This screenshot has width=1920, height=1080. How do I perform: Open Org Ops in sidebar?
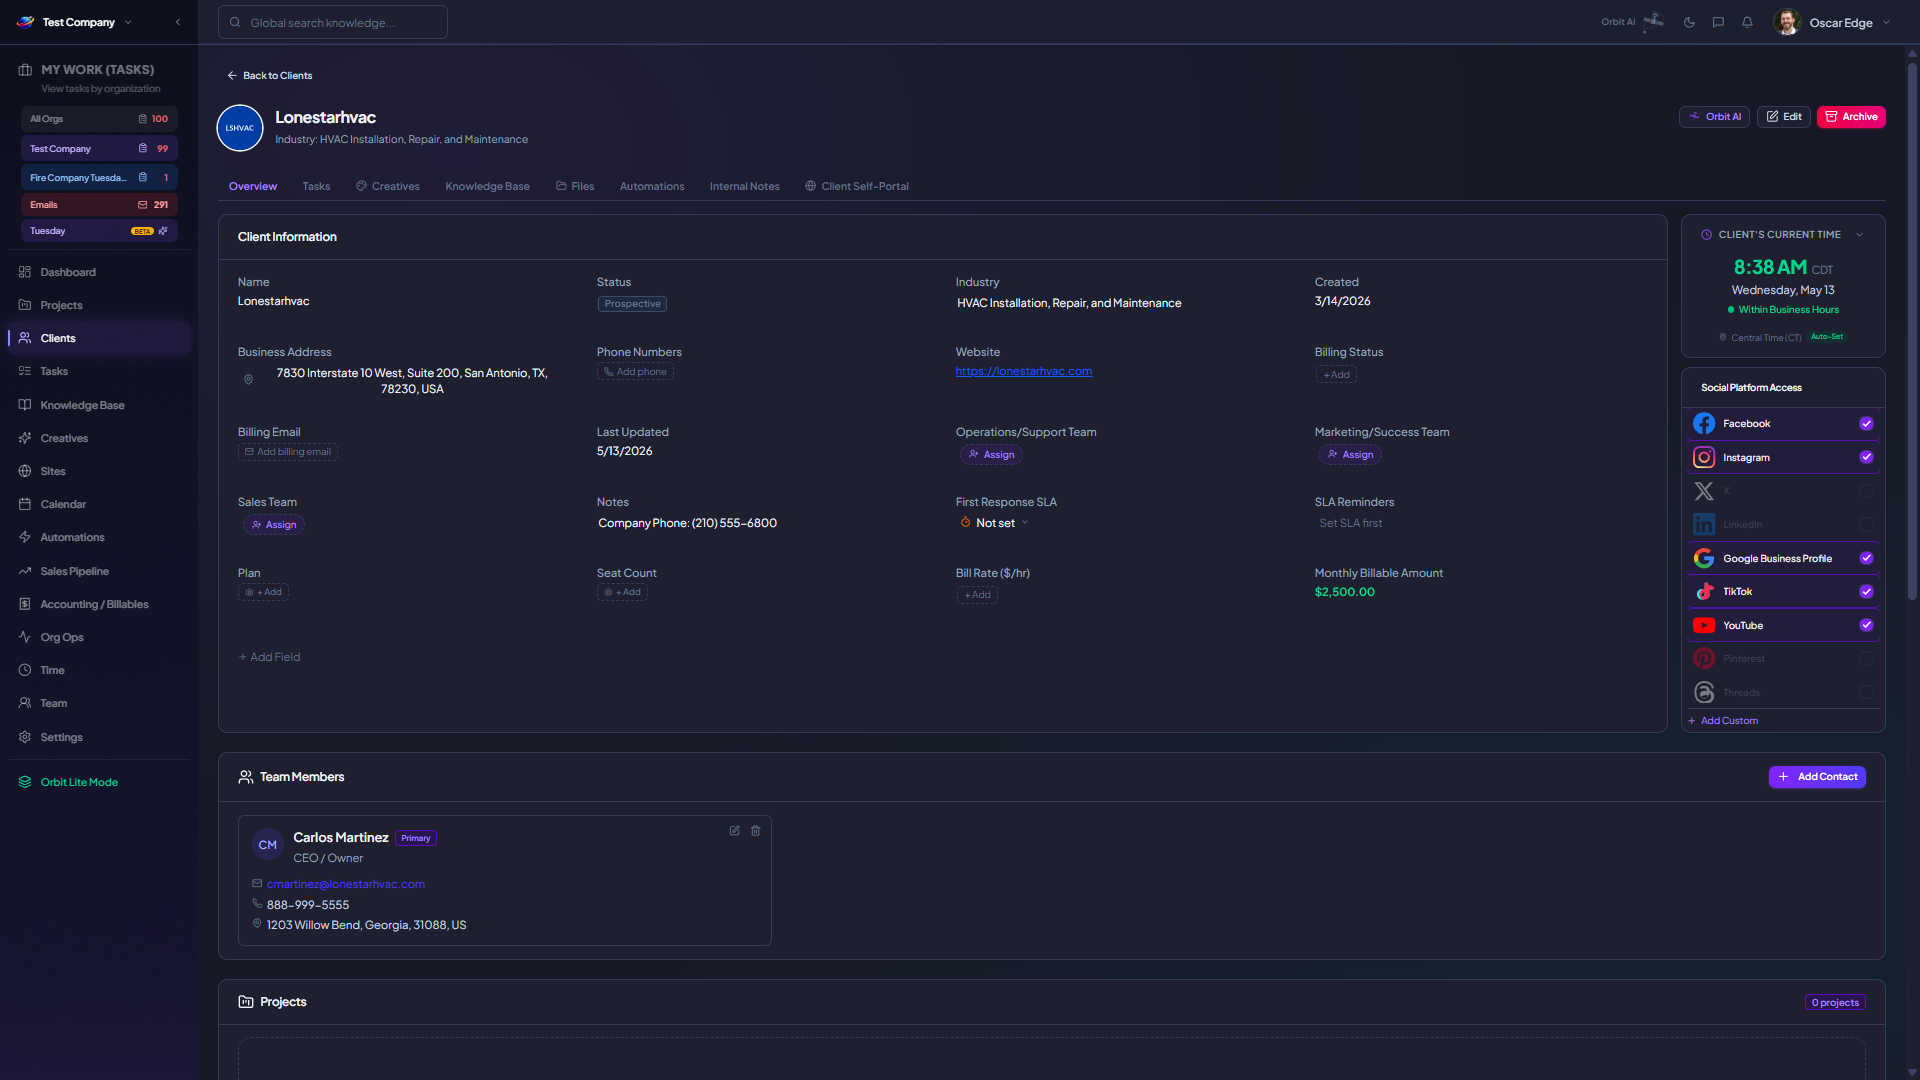click(98, 637)
